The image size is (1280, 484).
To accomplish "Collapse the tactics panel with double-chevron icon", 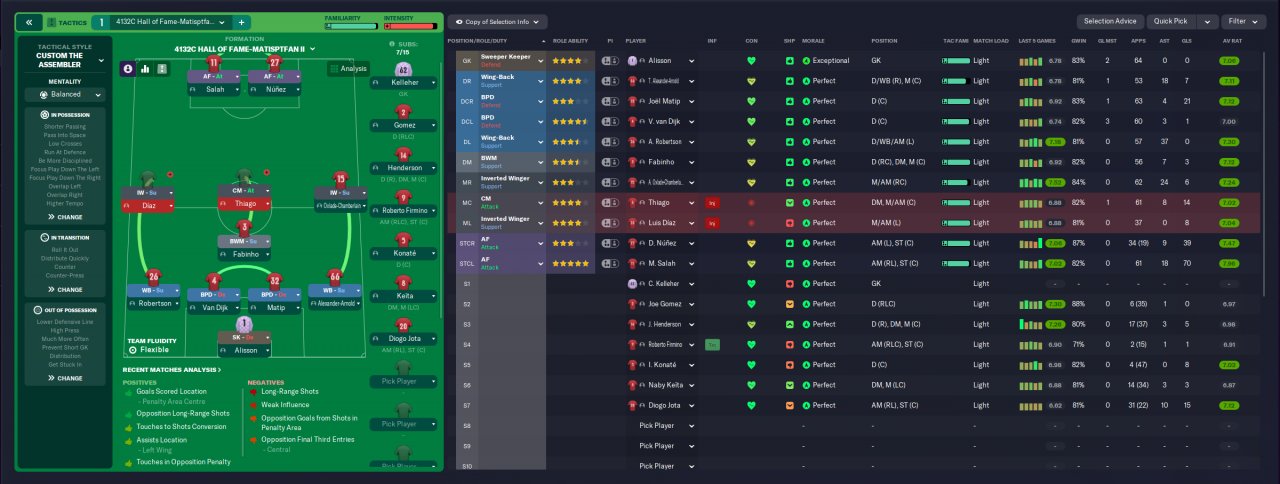I will (28, 22).
